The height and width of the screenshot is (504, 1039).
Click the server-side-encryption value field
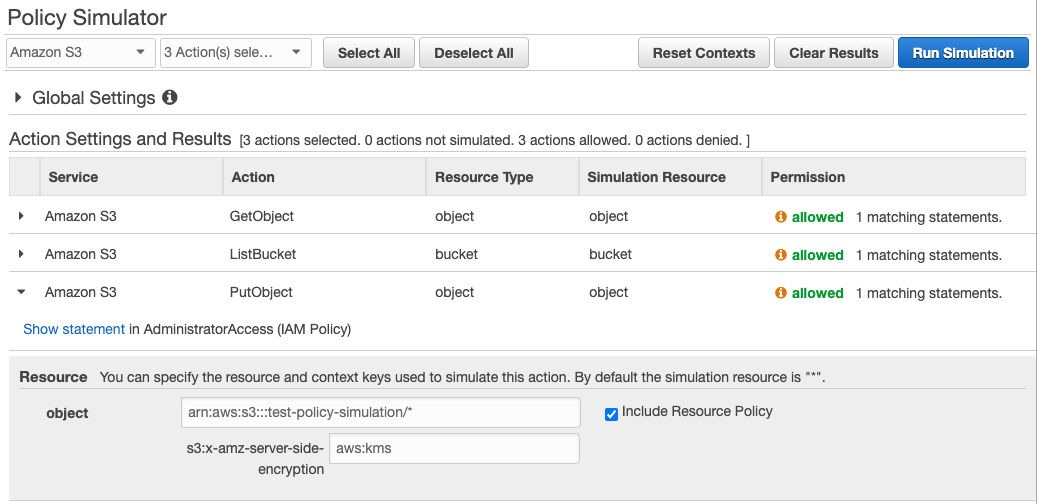click(455, 448)
